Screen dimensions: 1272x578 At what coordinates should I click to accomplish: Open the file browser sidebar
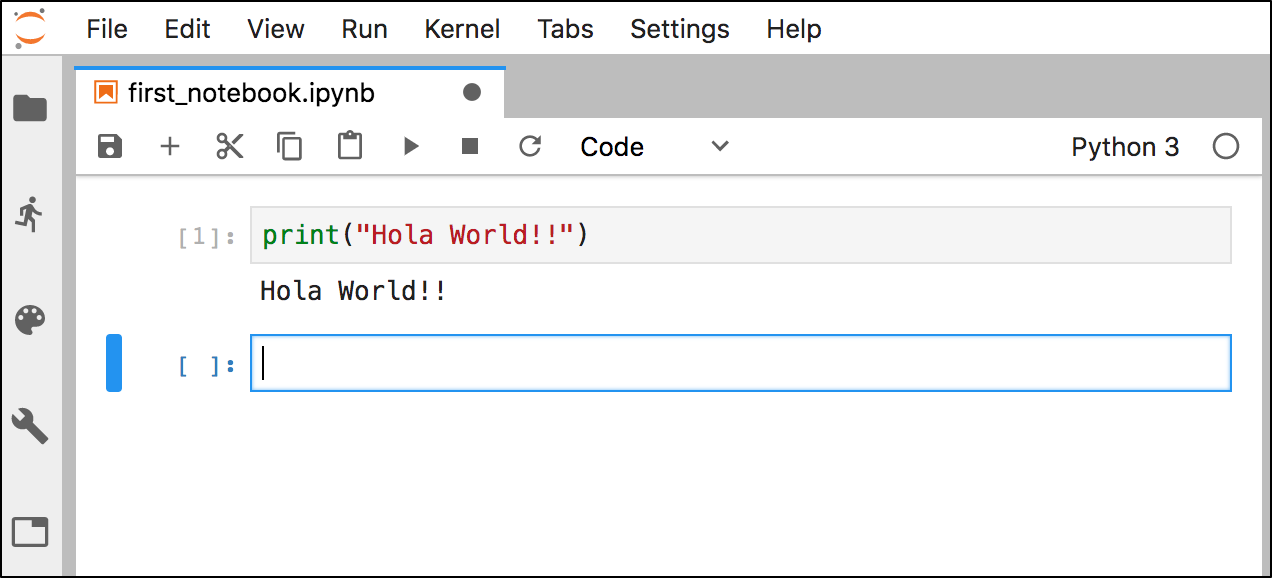coord(30,110)
